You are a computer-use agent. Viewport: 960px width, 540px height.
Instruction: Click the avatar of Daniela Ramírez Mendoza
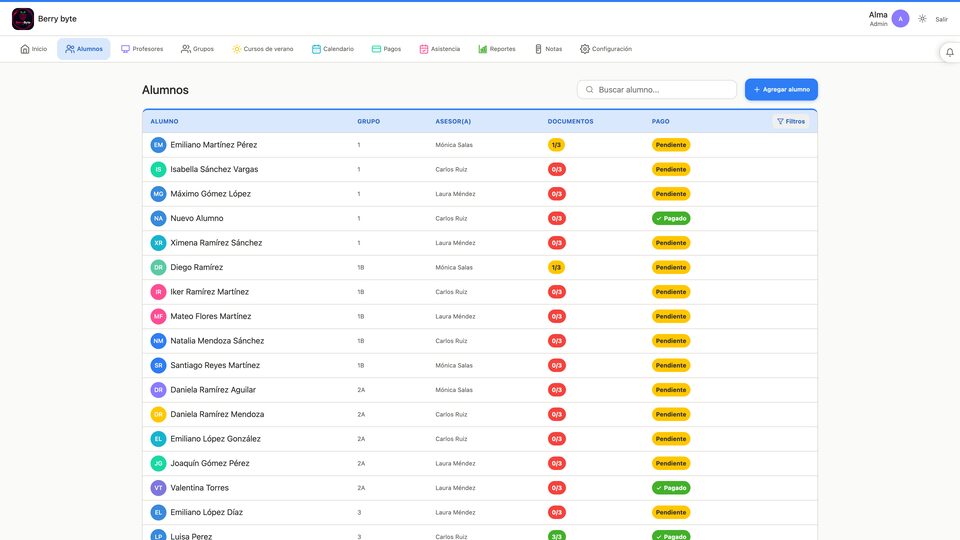(x=159, y=414)
